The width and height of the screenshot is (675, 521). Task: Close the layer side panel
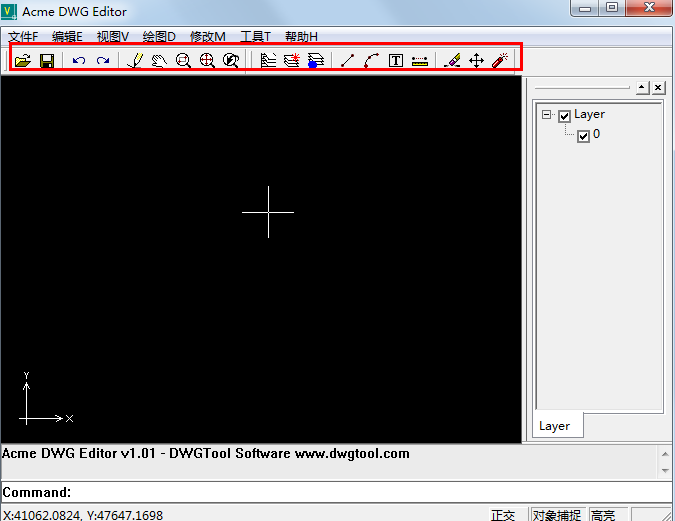658,88
